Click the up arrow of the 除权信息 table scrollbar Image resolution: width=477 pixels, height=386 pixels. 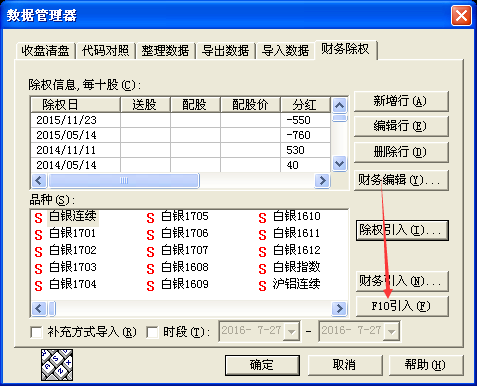tap(340, 106)
